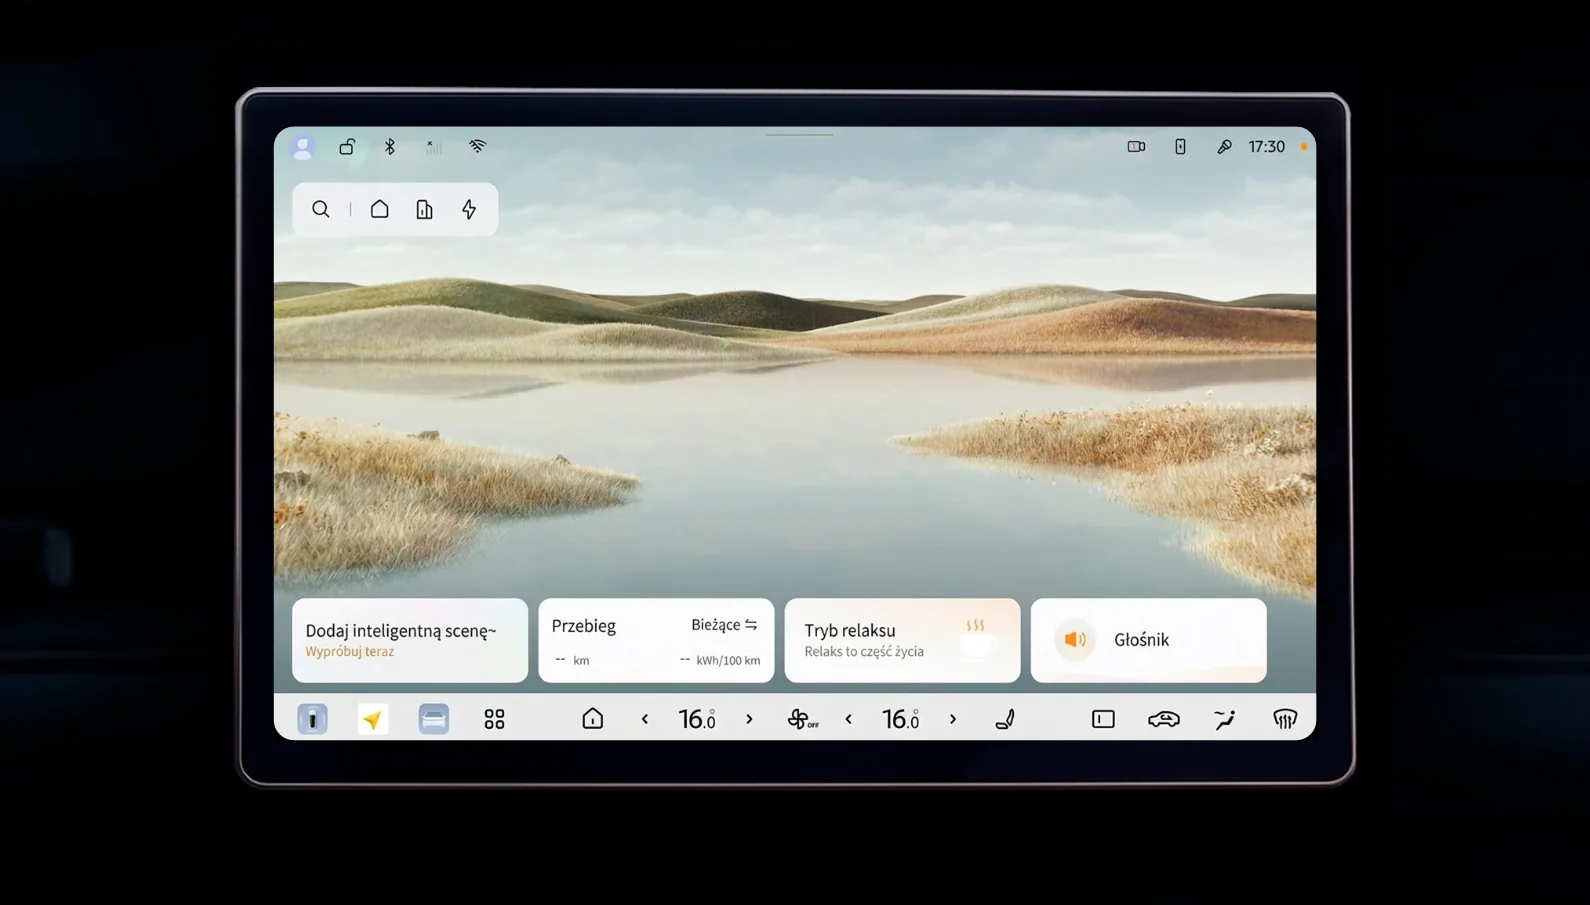
Task: Decrease the driver temperature
Action: click(x=645, y=719)
